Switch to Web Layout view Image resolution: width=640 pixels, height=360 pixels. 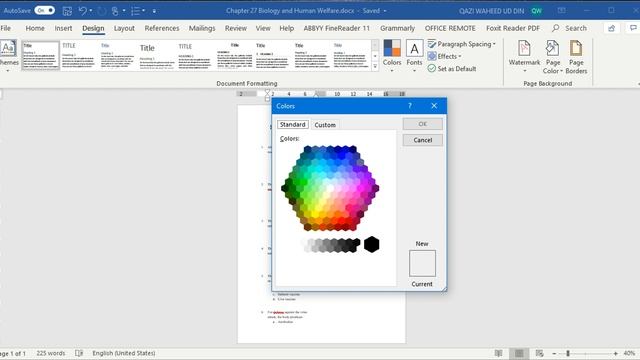click(x=539, y=353)
